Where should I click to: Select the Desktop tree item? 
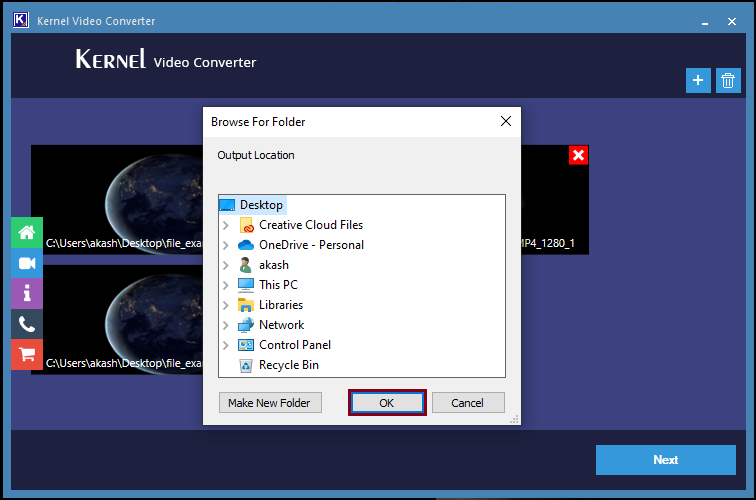click(253, 205)
